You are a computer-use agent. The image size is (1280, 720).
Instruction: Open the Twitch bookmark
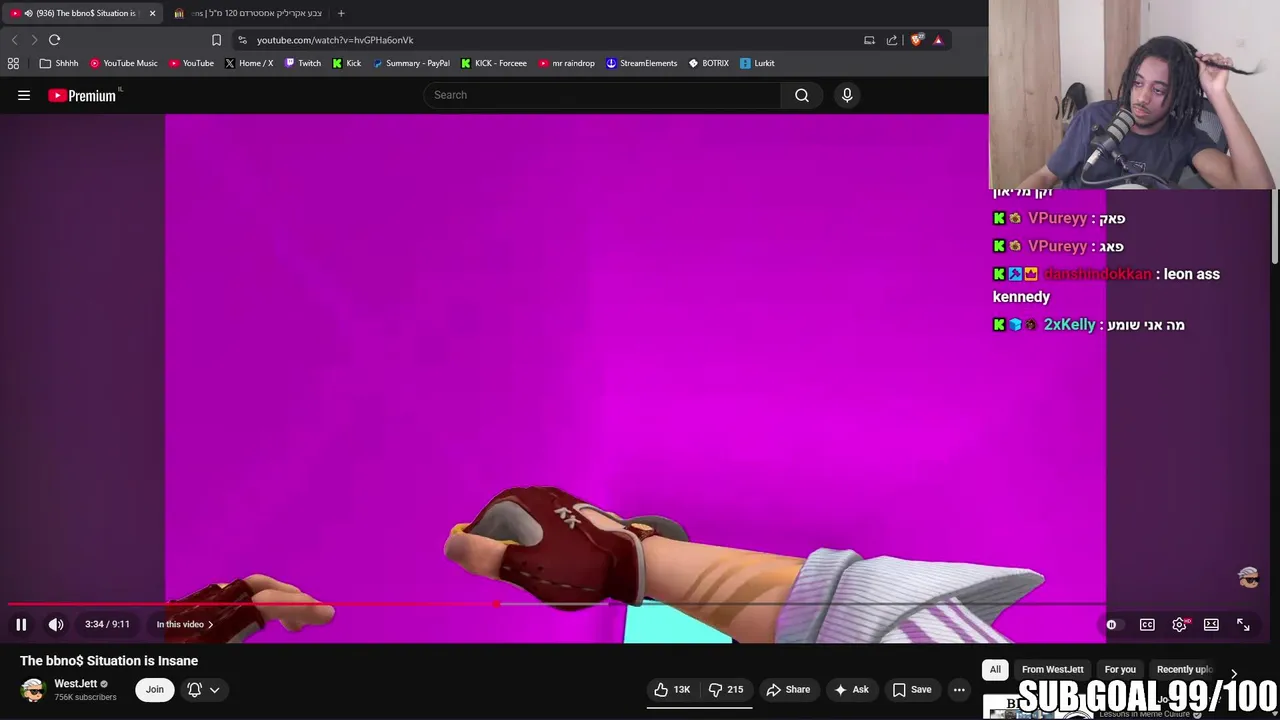point(303,63)
